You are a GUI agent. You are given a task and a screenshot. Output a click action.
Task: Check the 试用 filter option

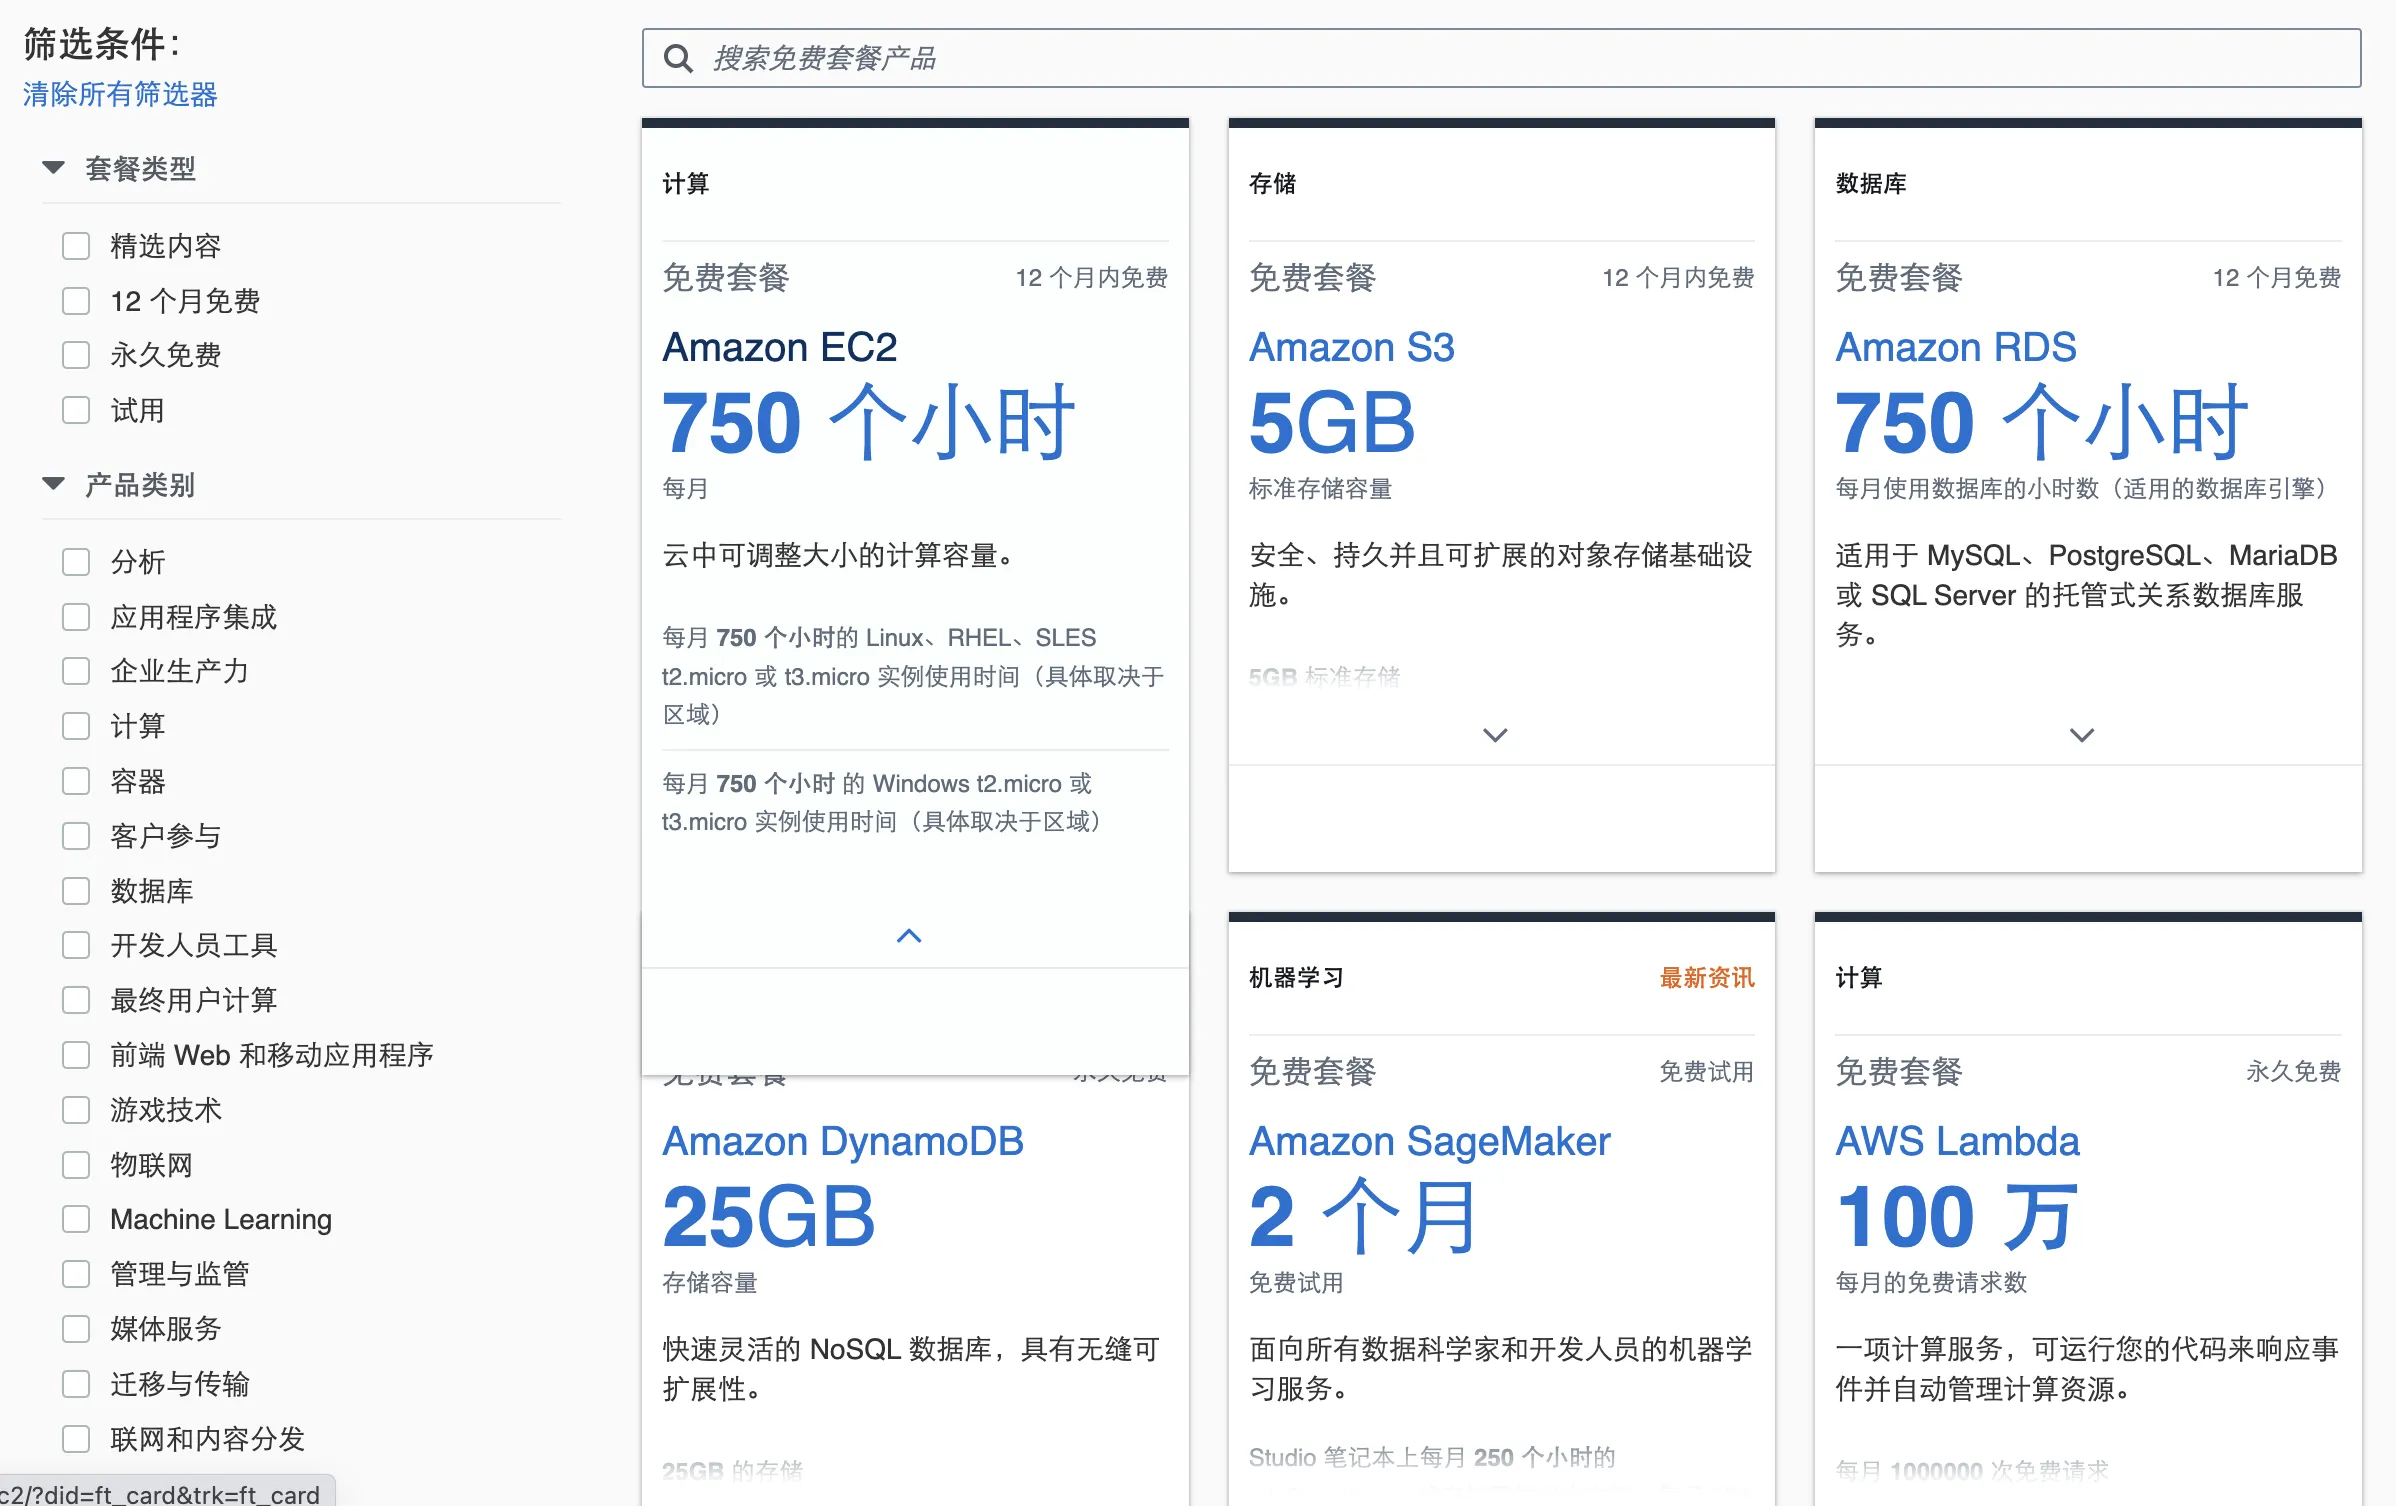76,410
